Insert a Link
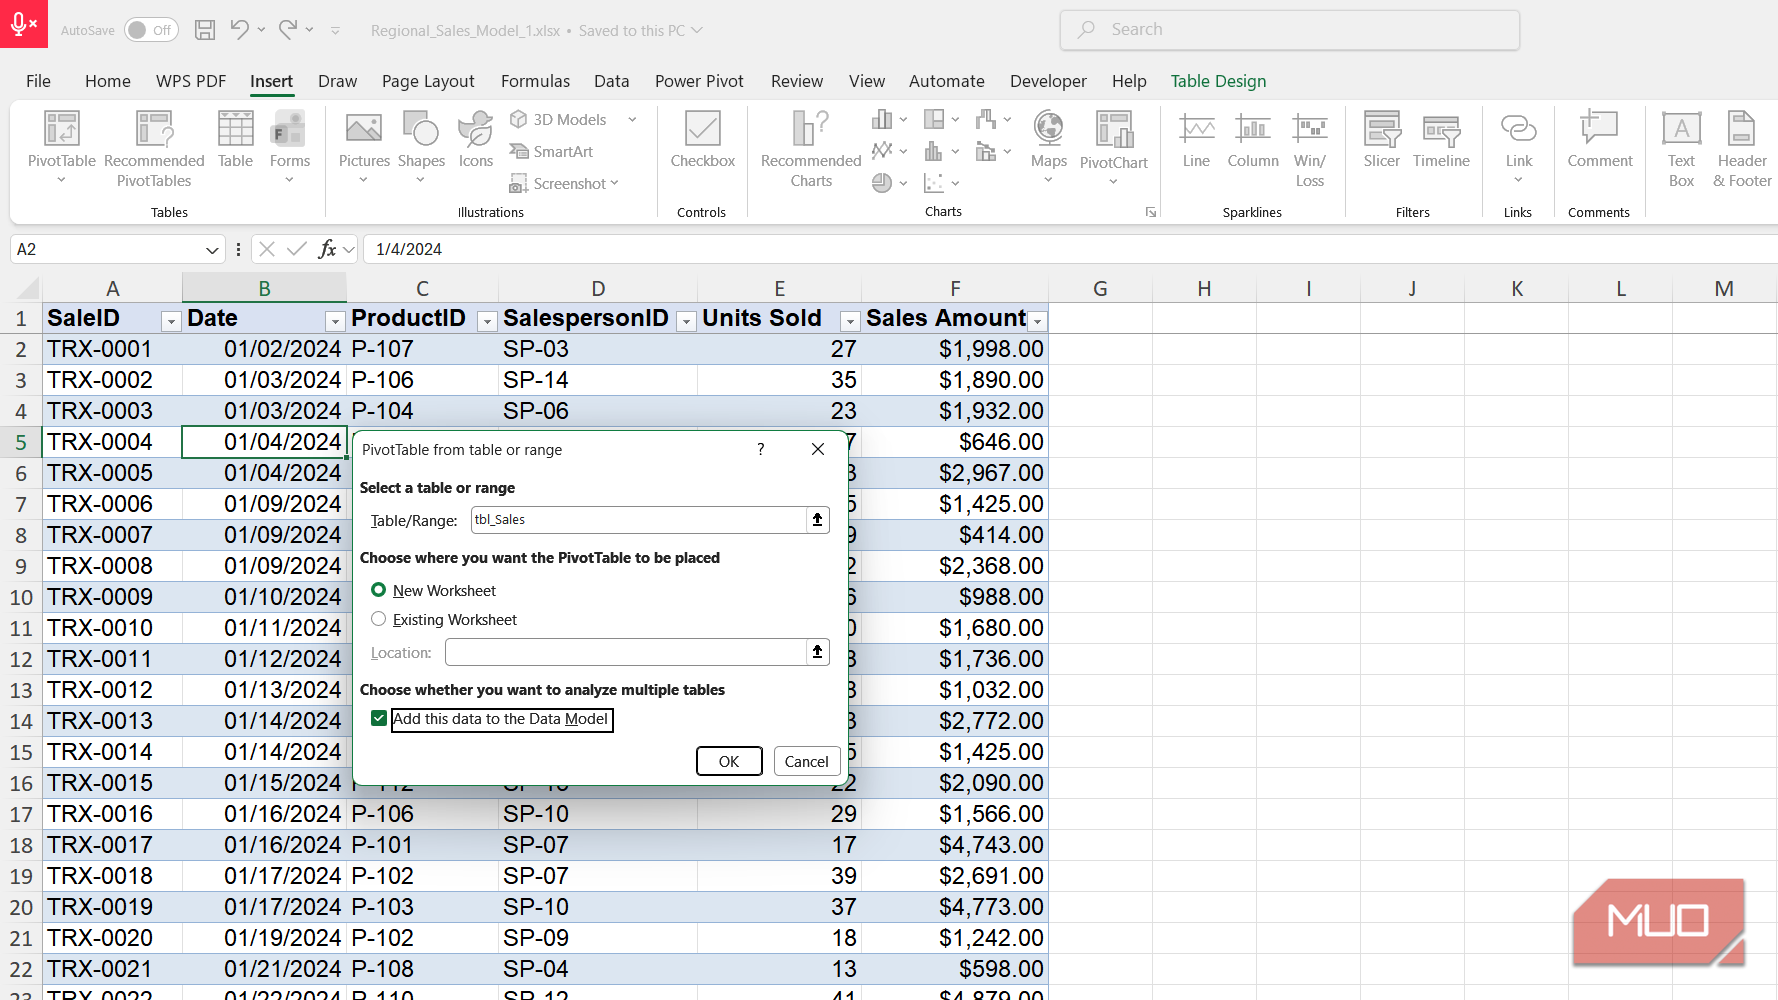 (x=1518, y=148)
